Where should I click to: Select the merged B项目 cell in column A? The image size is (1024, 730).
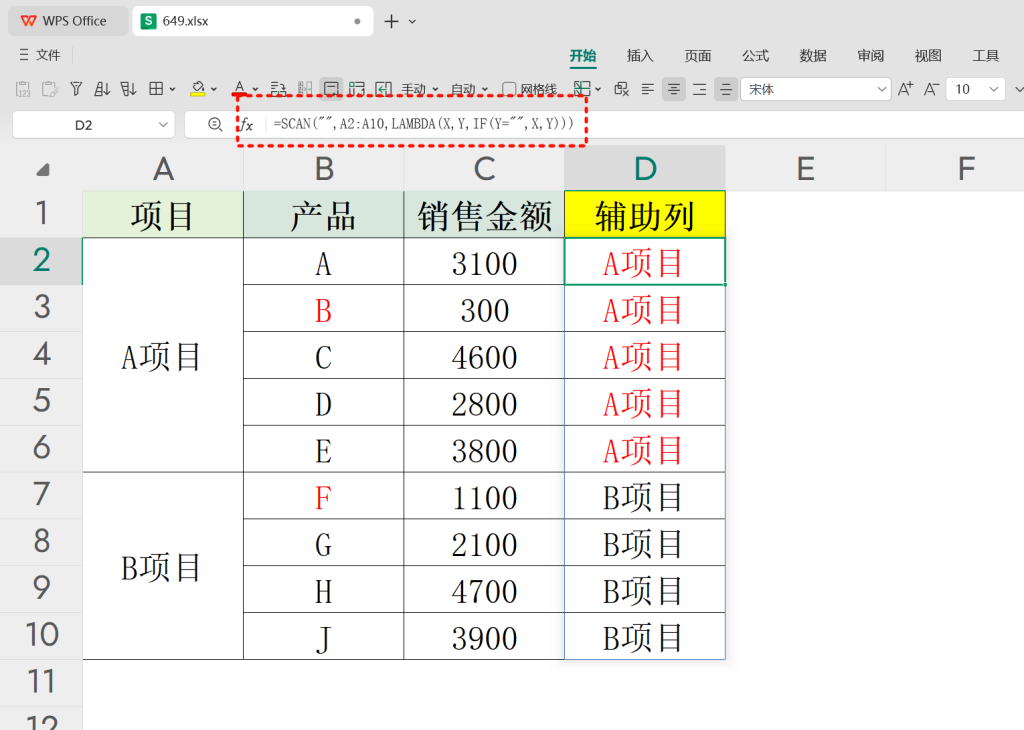163,566
